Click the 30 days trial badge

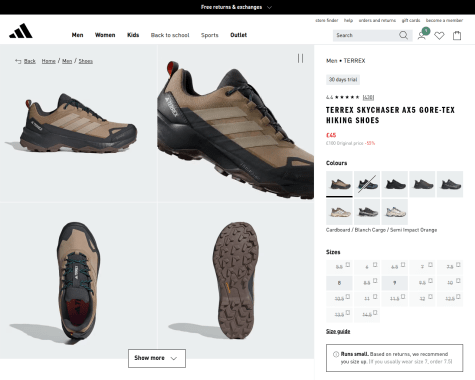point(343,80)
